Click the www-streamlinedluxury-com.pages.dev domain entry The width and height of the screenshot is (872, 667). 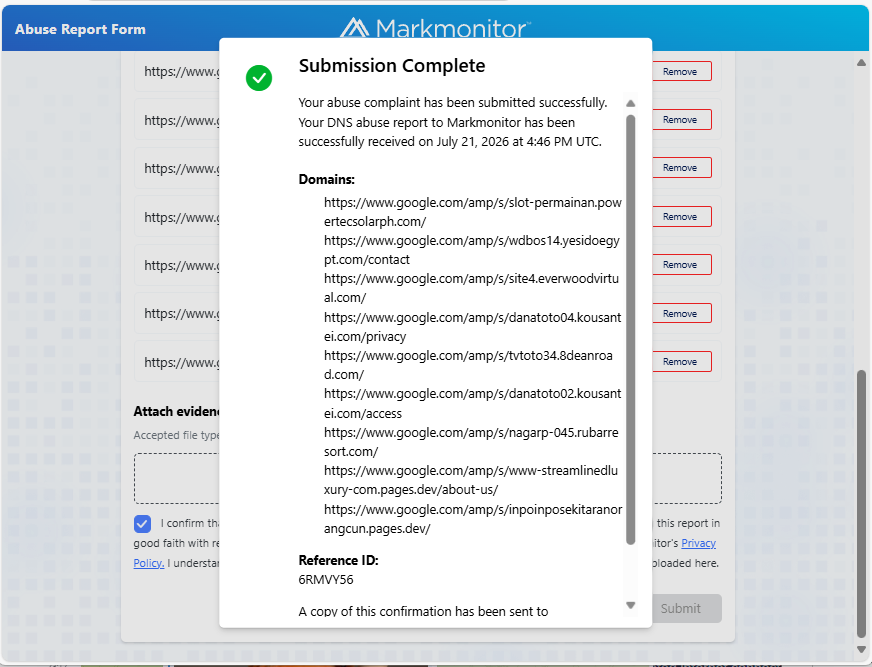470,480
